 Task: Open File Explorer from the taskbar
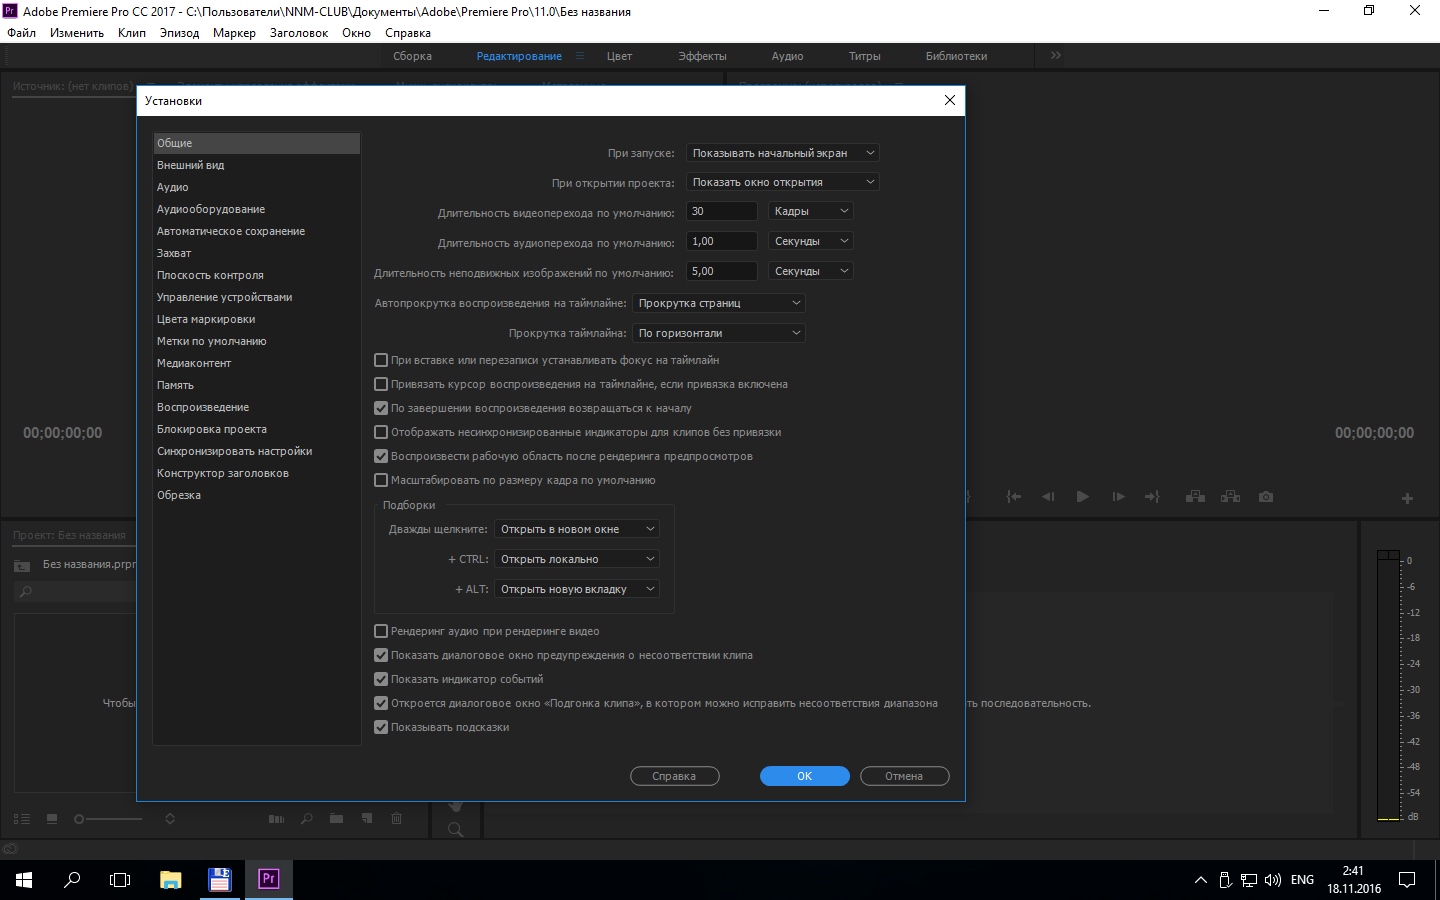click(171, 879)
